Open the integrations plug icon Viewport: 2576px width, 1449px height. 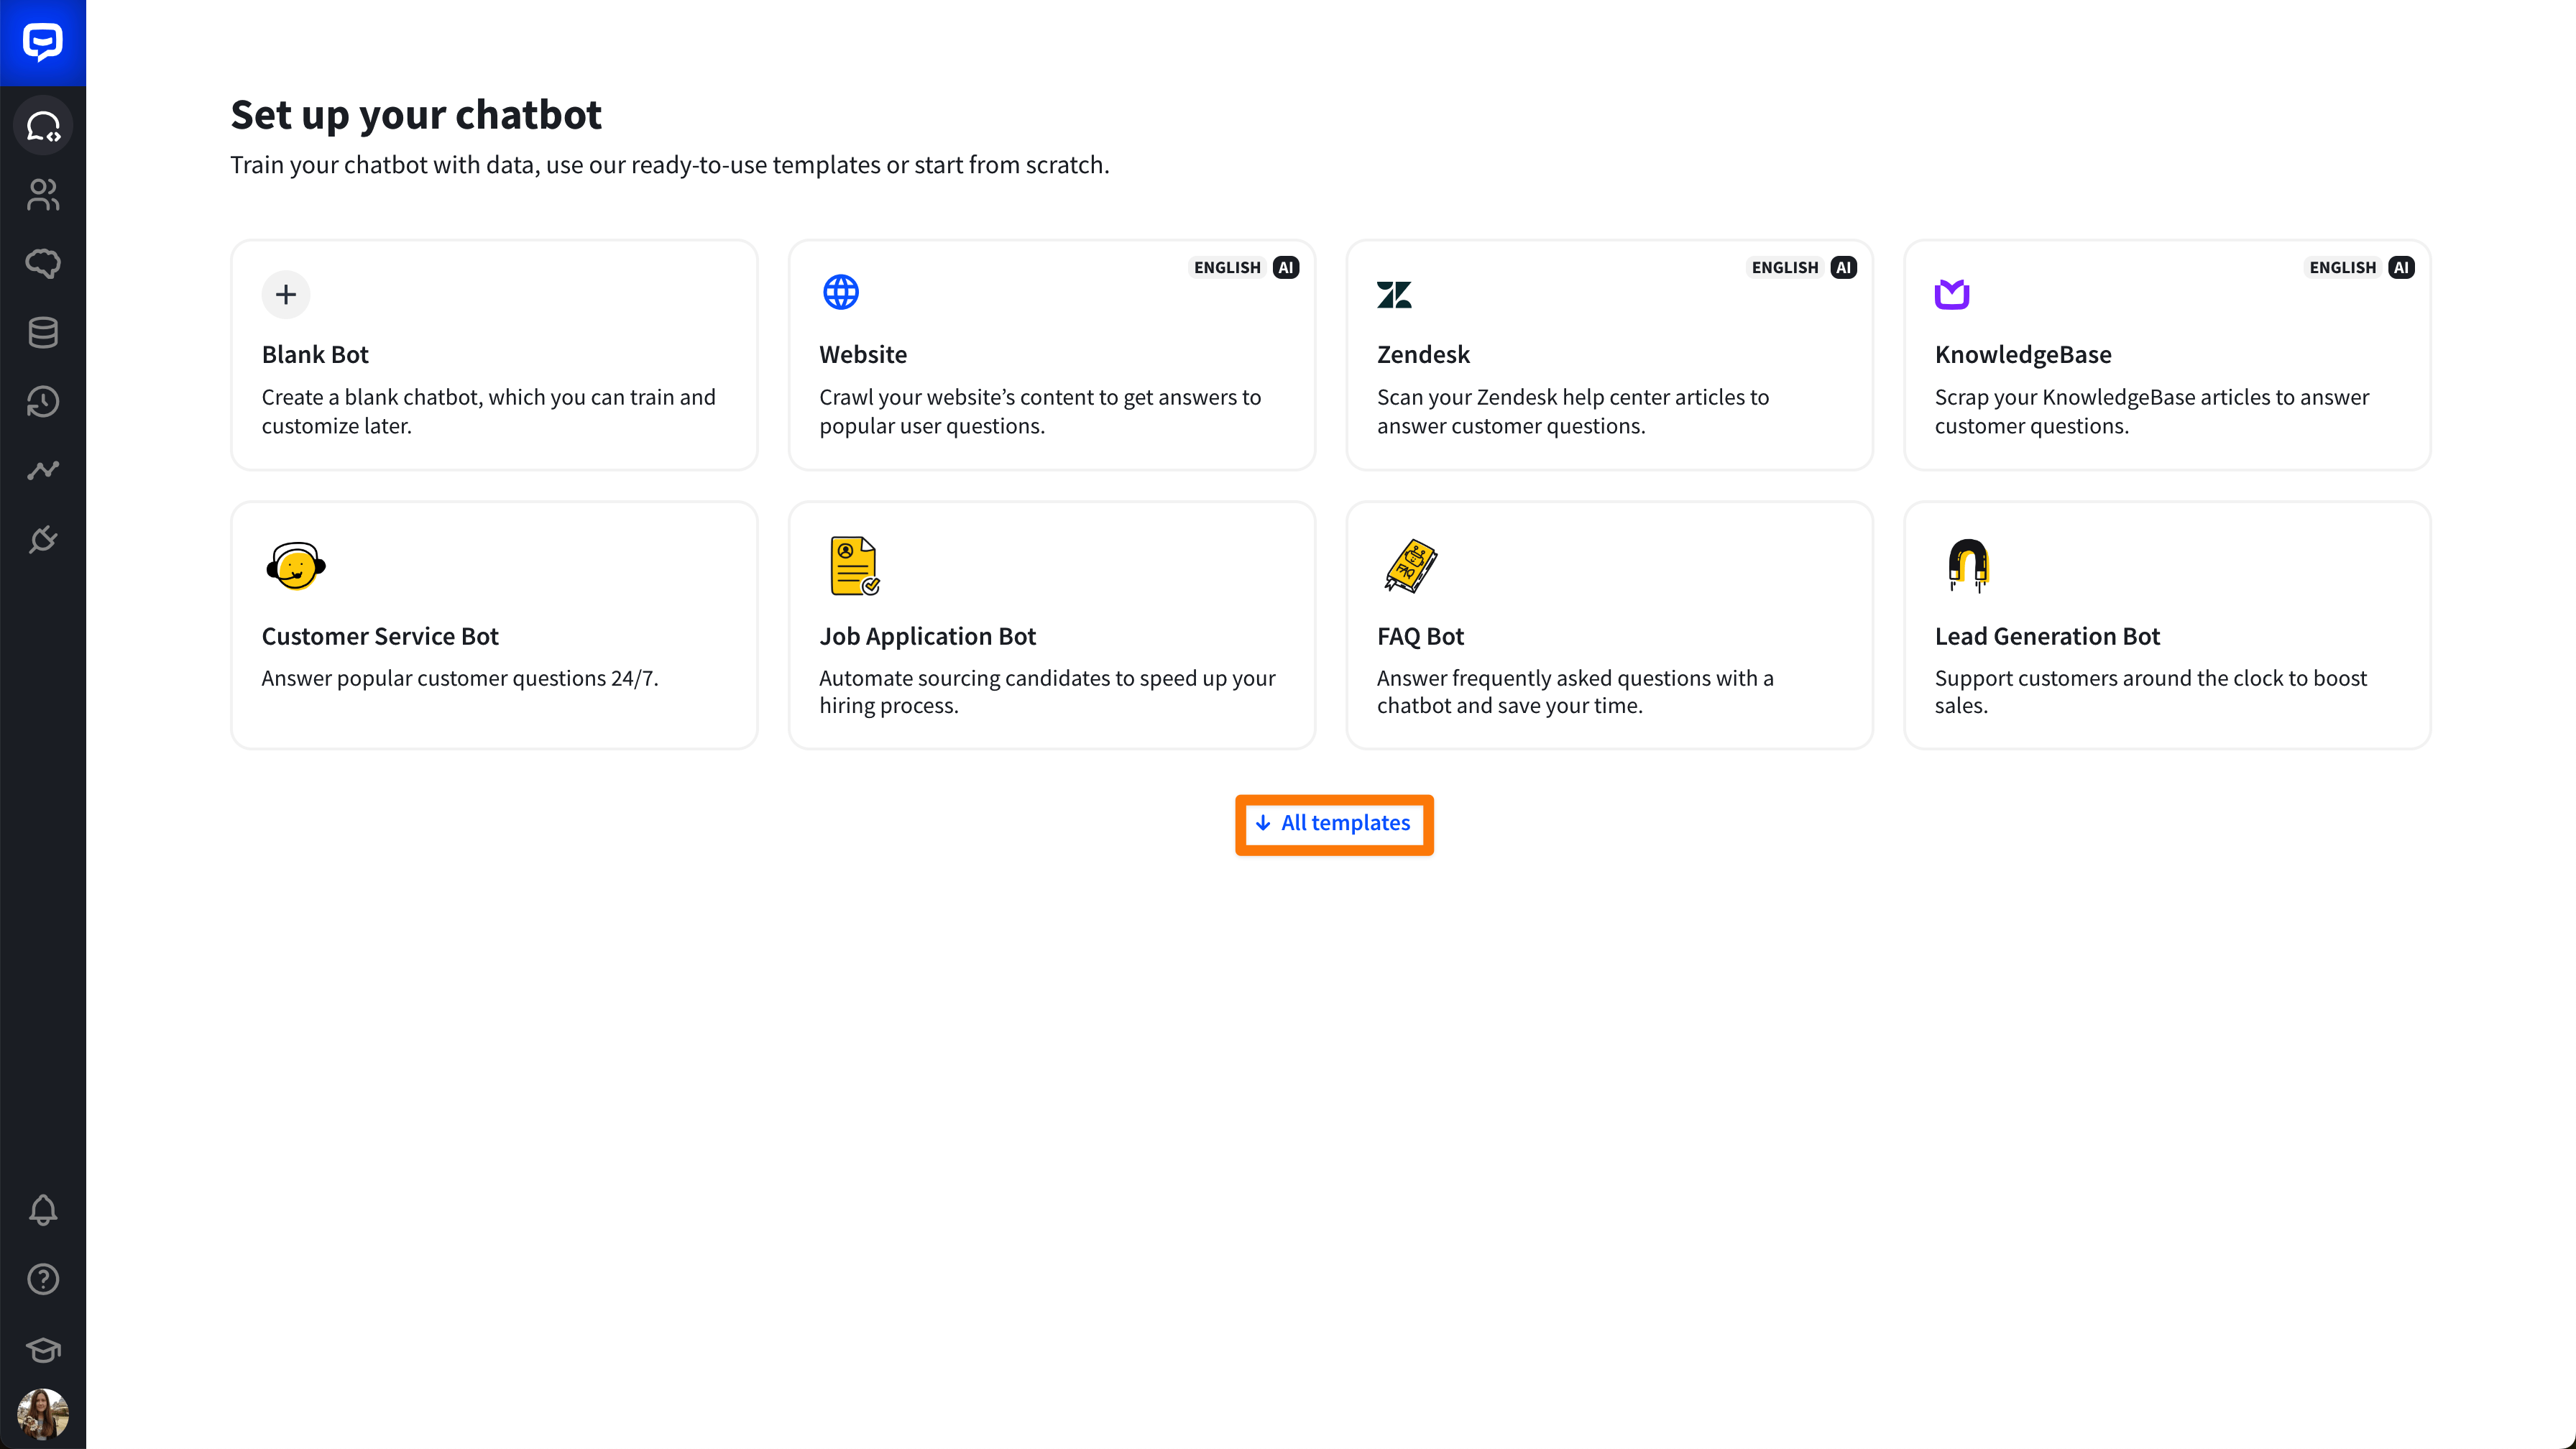point(43,540)
